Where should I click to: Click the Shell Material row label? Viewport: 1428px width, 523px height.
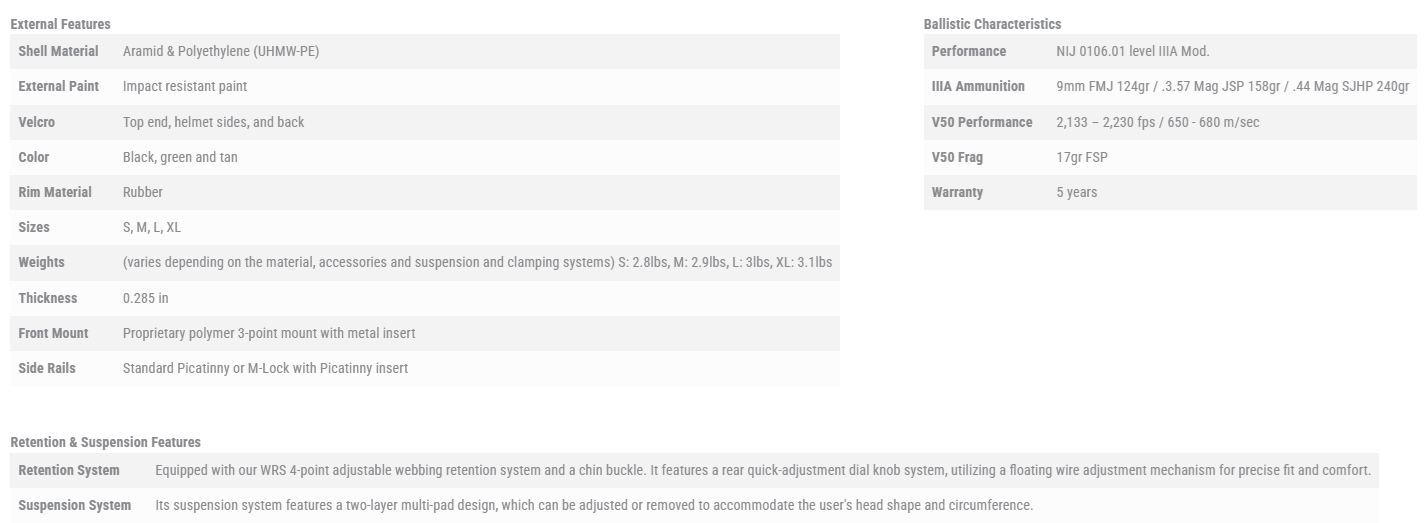58,51
